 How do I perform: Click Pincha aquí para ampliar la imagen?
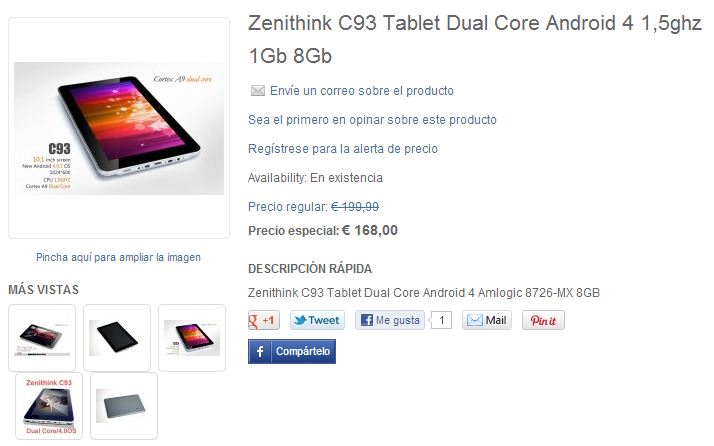[x=118, y=257]
